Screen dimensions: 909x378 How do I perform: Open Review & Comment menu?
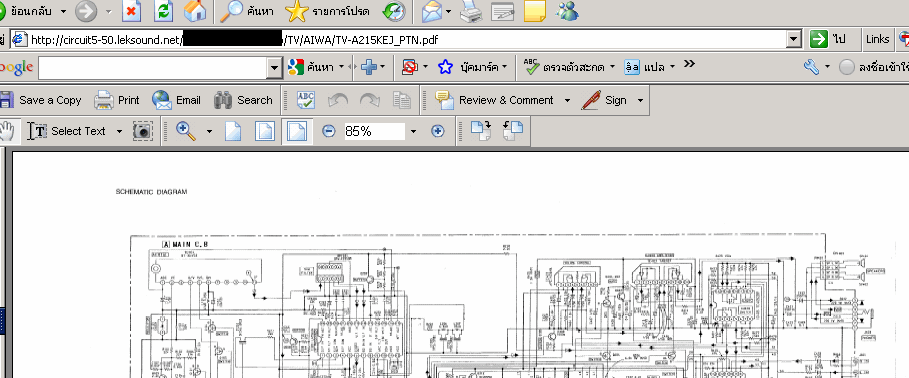[x=495, y=100]
